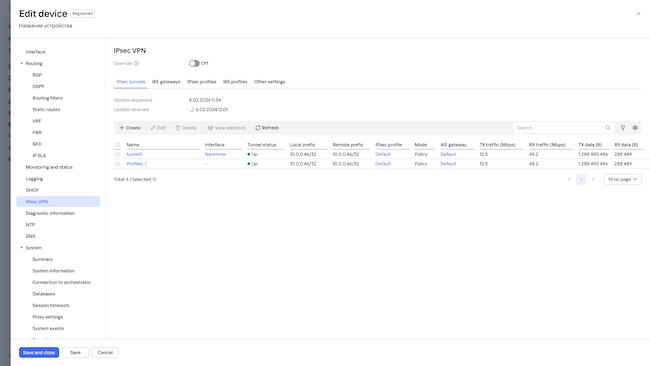Switch to Other settings tab

(269, 82)
